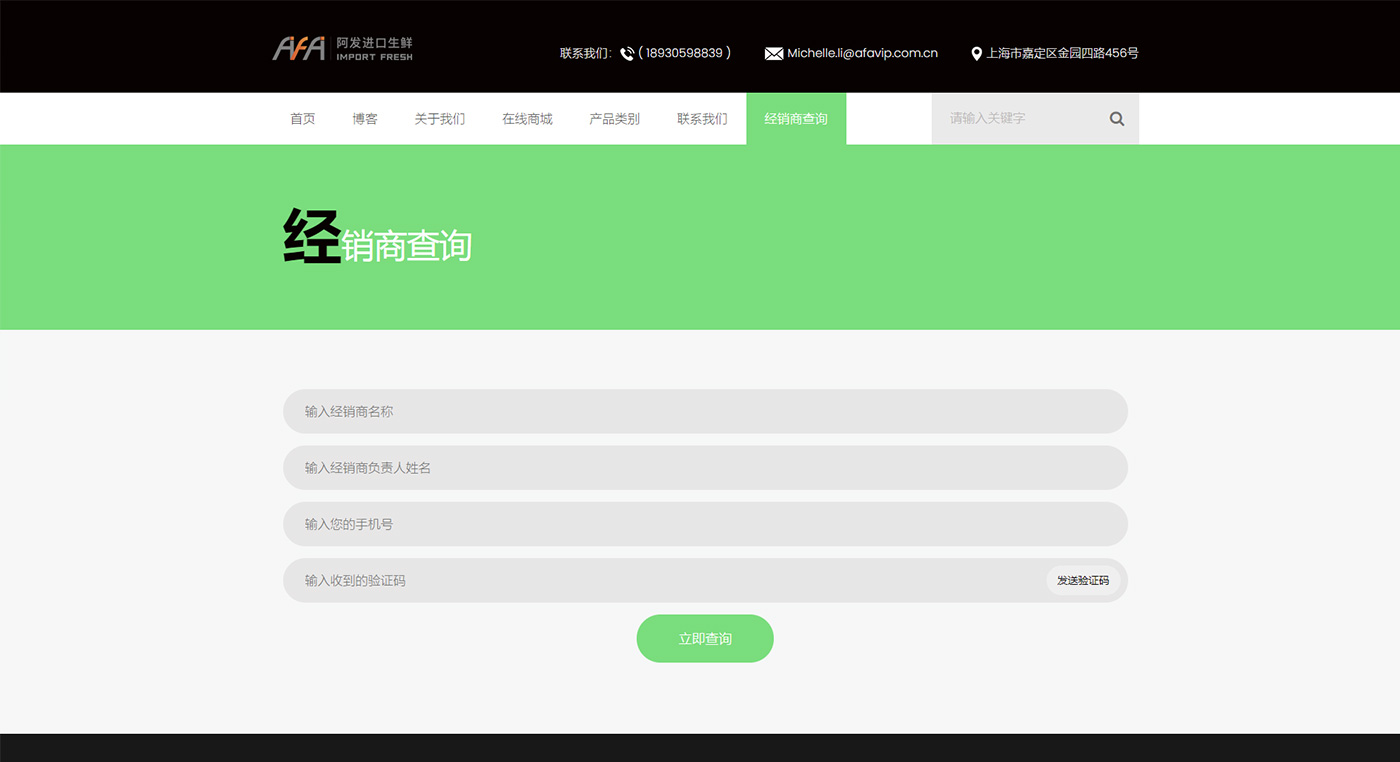Click the 输入经销商名称 field
Screen dimensions: 1400x762
click(705, 411)
